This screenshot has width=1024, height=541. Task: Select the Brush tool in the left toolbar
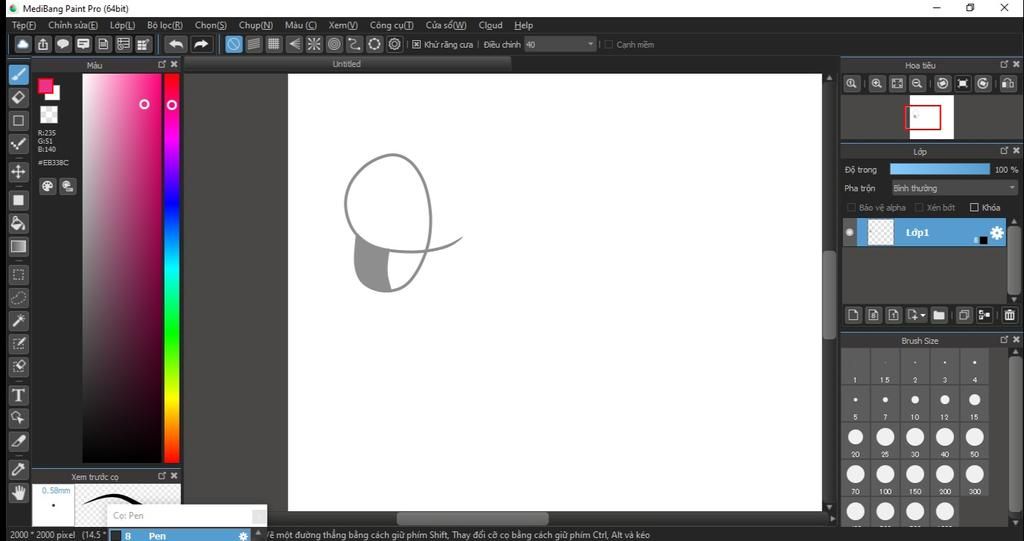click(18, 74)
